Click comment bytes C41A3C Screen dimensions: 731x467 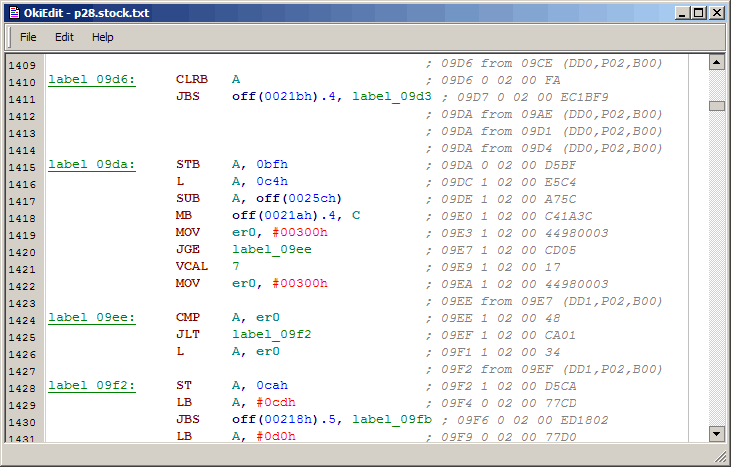click(x=569, y=216)
